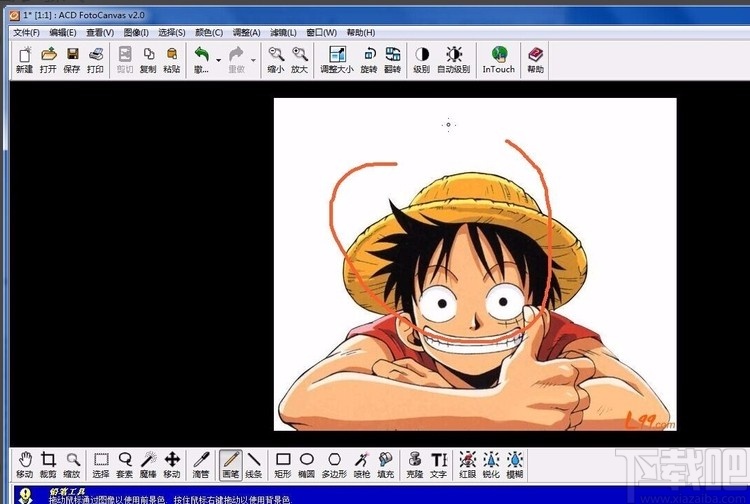The image size is (750, 504).
Task: Select the 线条 (Line) tool
Action: (254, 465)
